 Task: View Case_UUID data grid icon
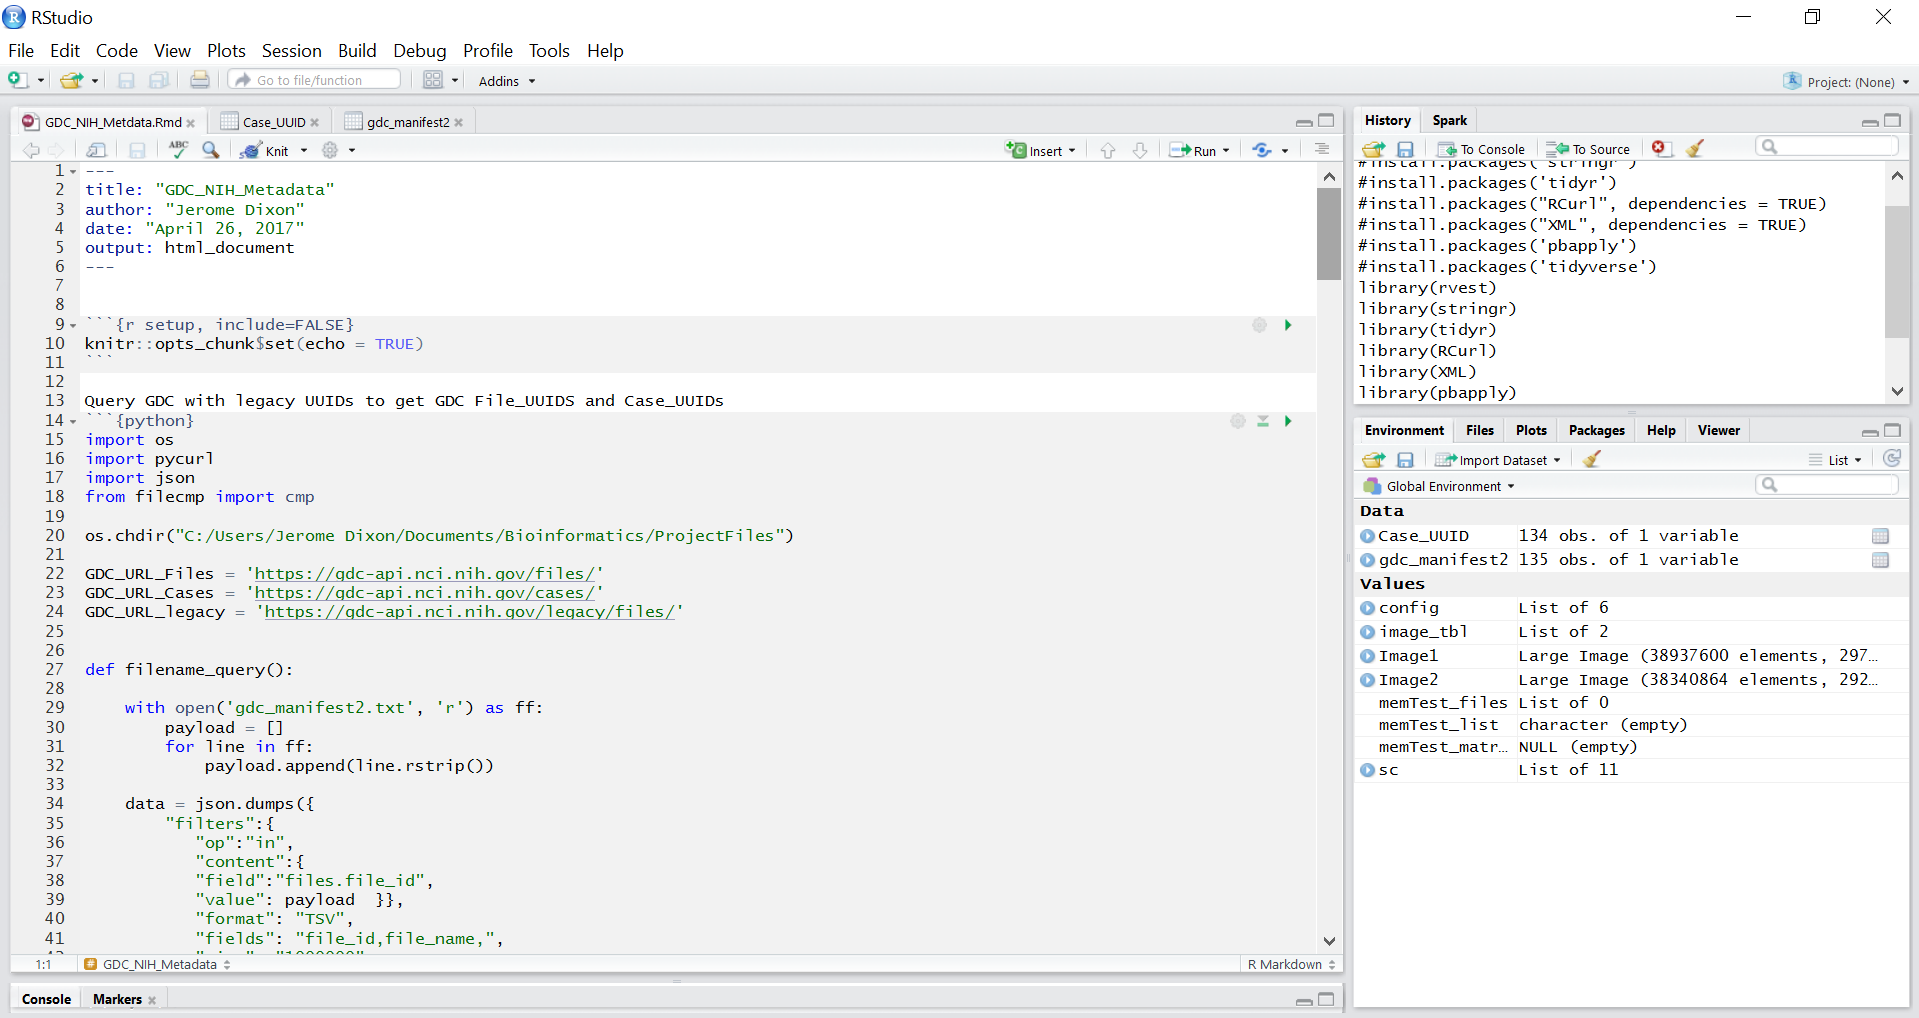[1880, 536]
